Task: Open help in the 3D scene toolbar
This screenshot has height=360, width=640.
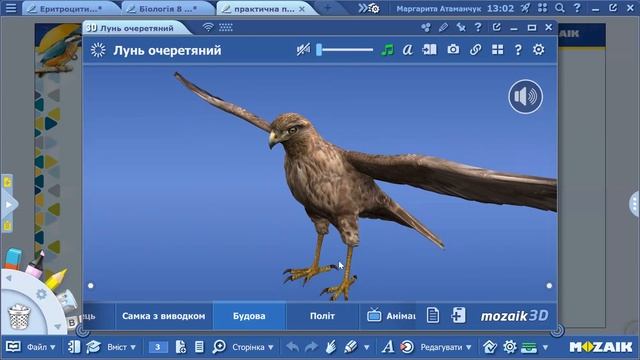Action: click(x=518, y=50)
